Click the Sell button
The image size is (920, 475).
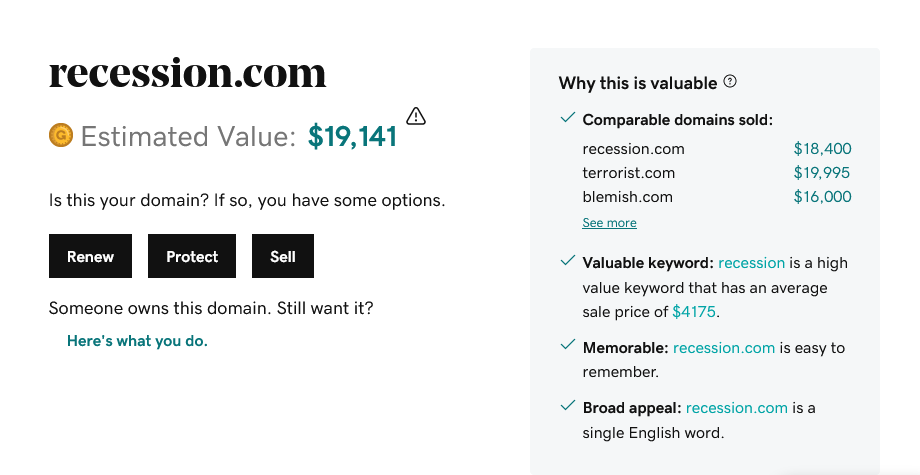(283, 256)
